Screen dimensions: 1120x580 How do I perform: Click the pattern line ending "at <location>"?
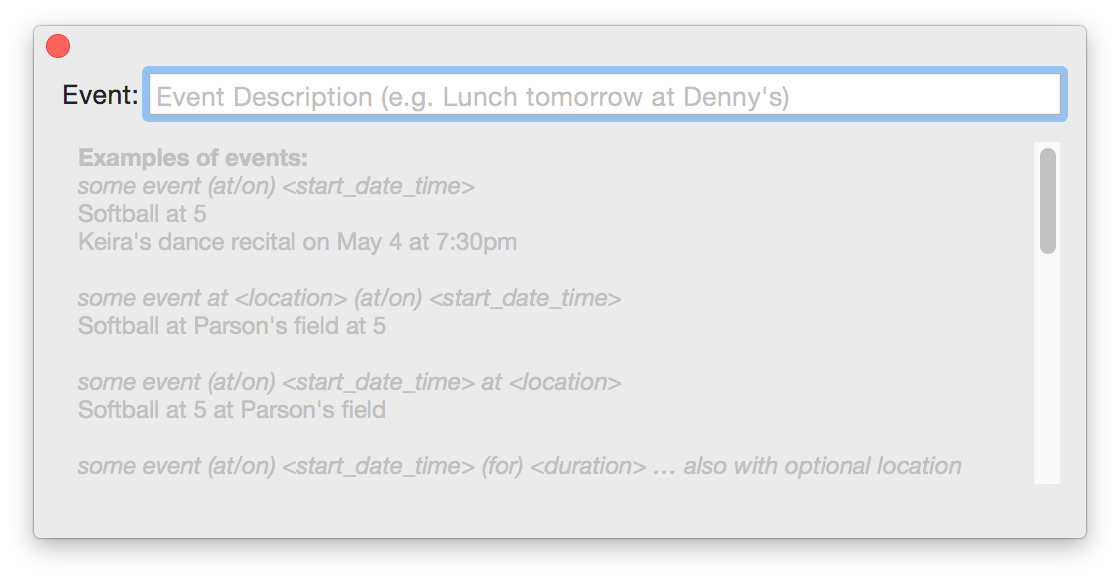349,382
